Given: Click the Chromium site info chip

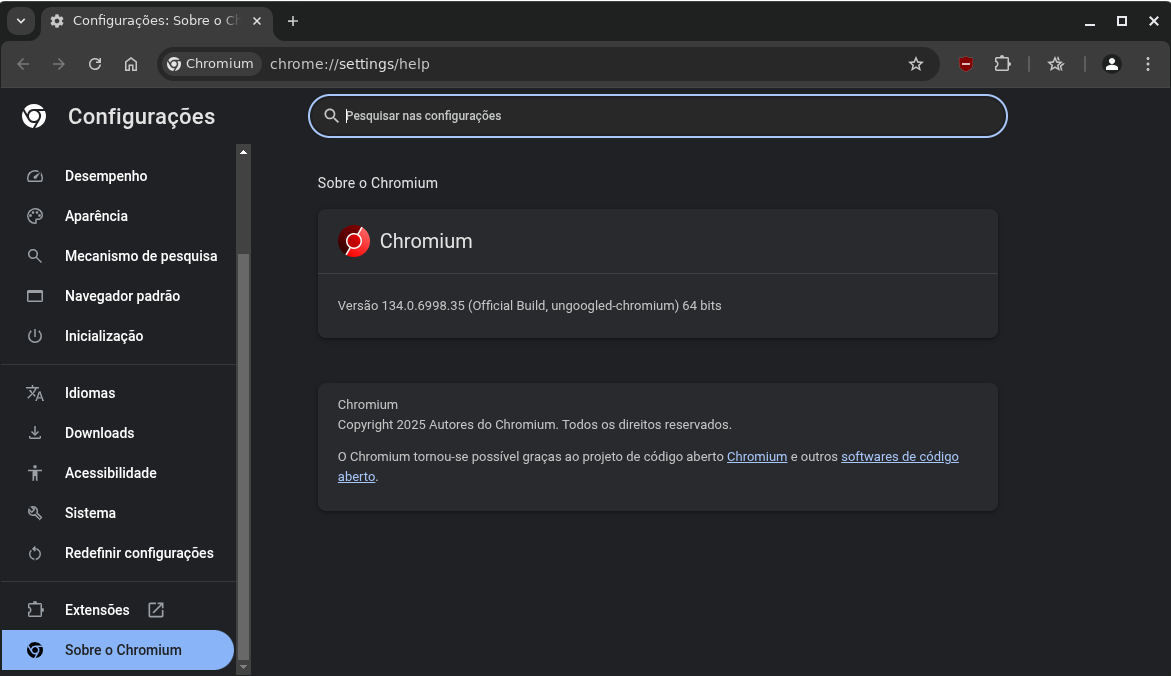Looking at the screenshot, I should (211, 64).
